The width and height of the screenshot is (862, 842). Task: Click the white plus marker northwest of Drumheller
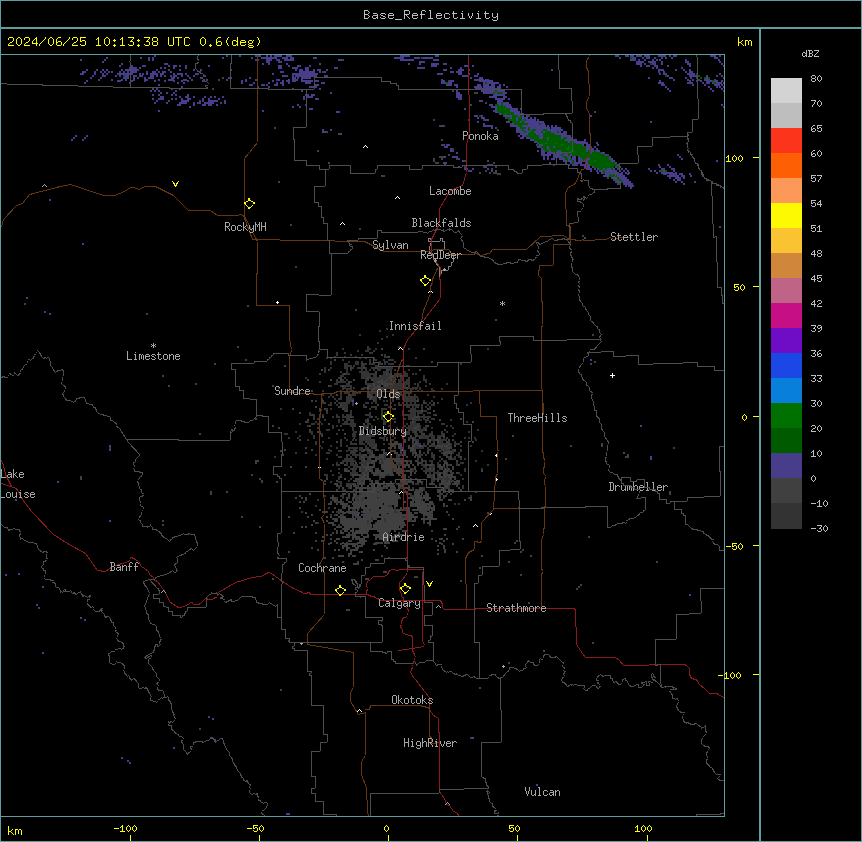(612, 375)
